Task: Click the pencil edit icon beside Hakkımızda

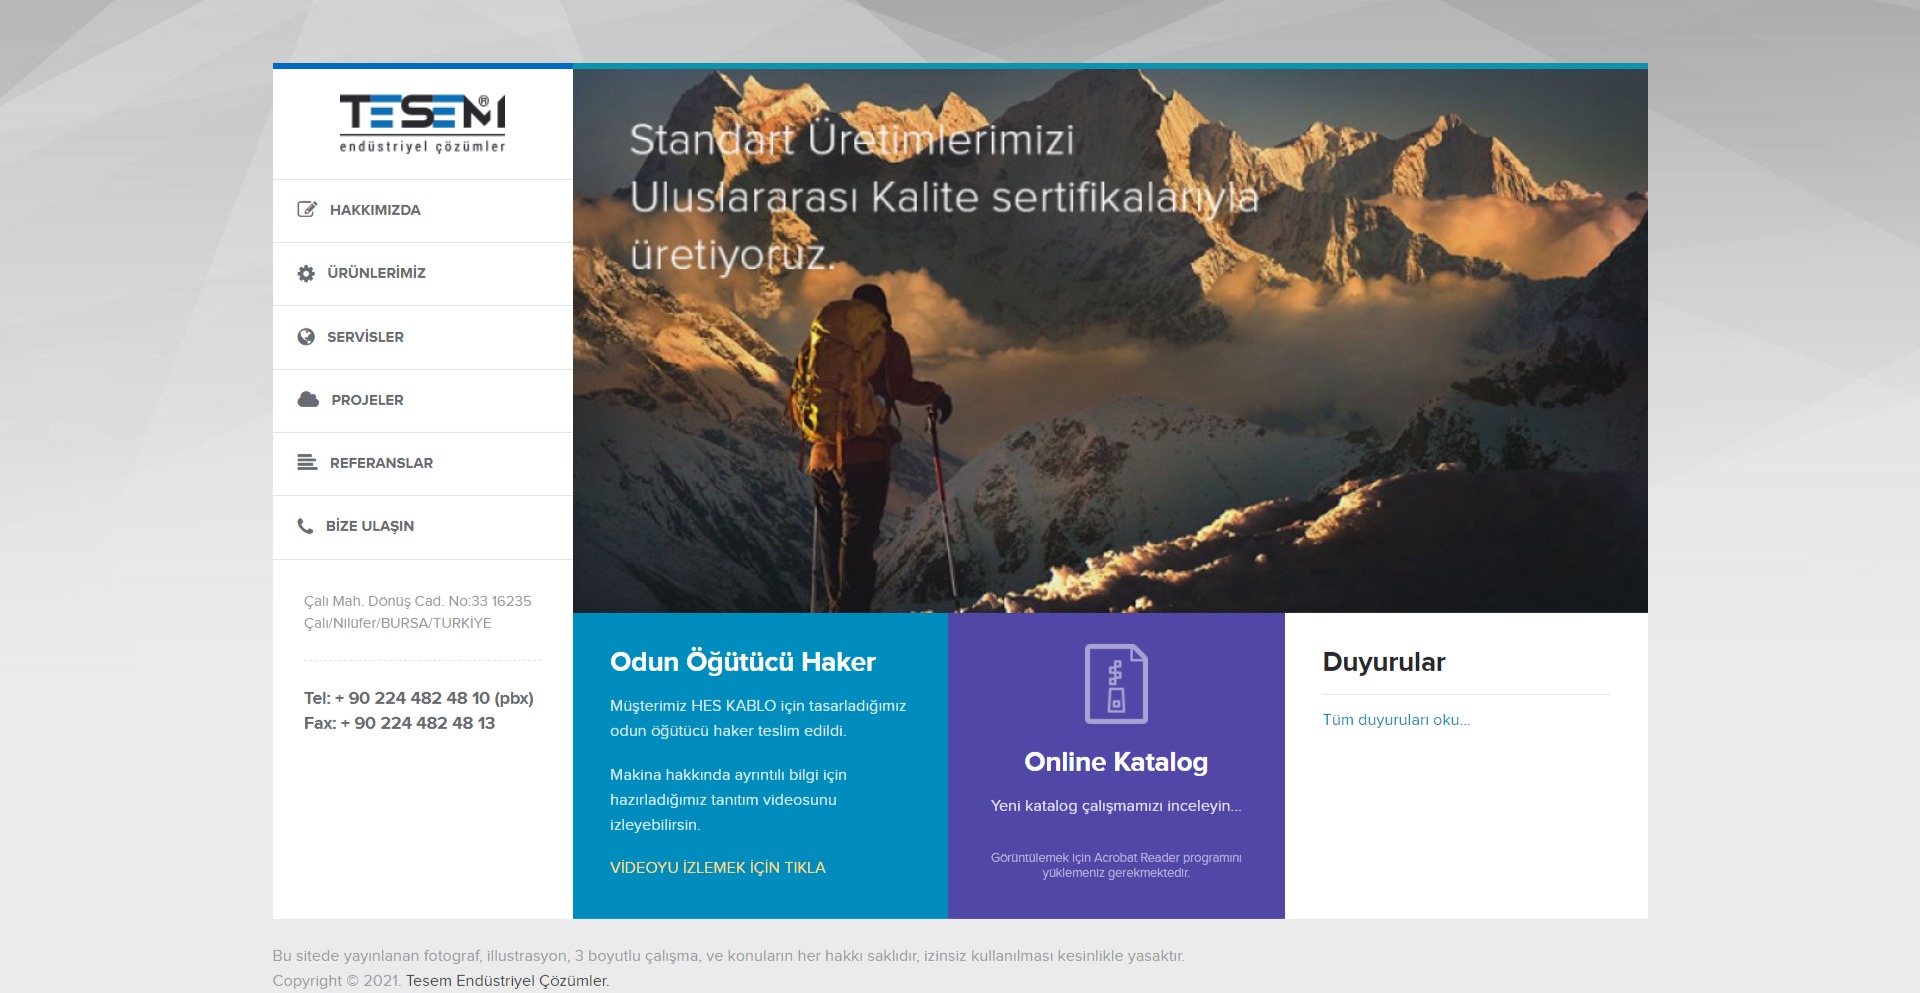Action: click(307, 210)
